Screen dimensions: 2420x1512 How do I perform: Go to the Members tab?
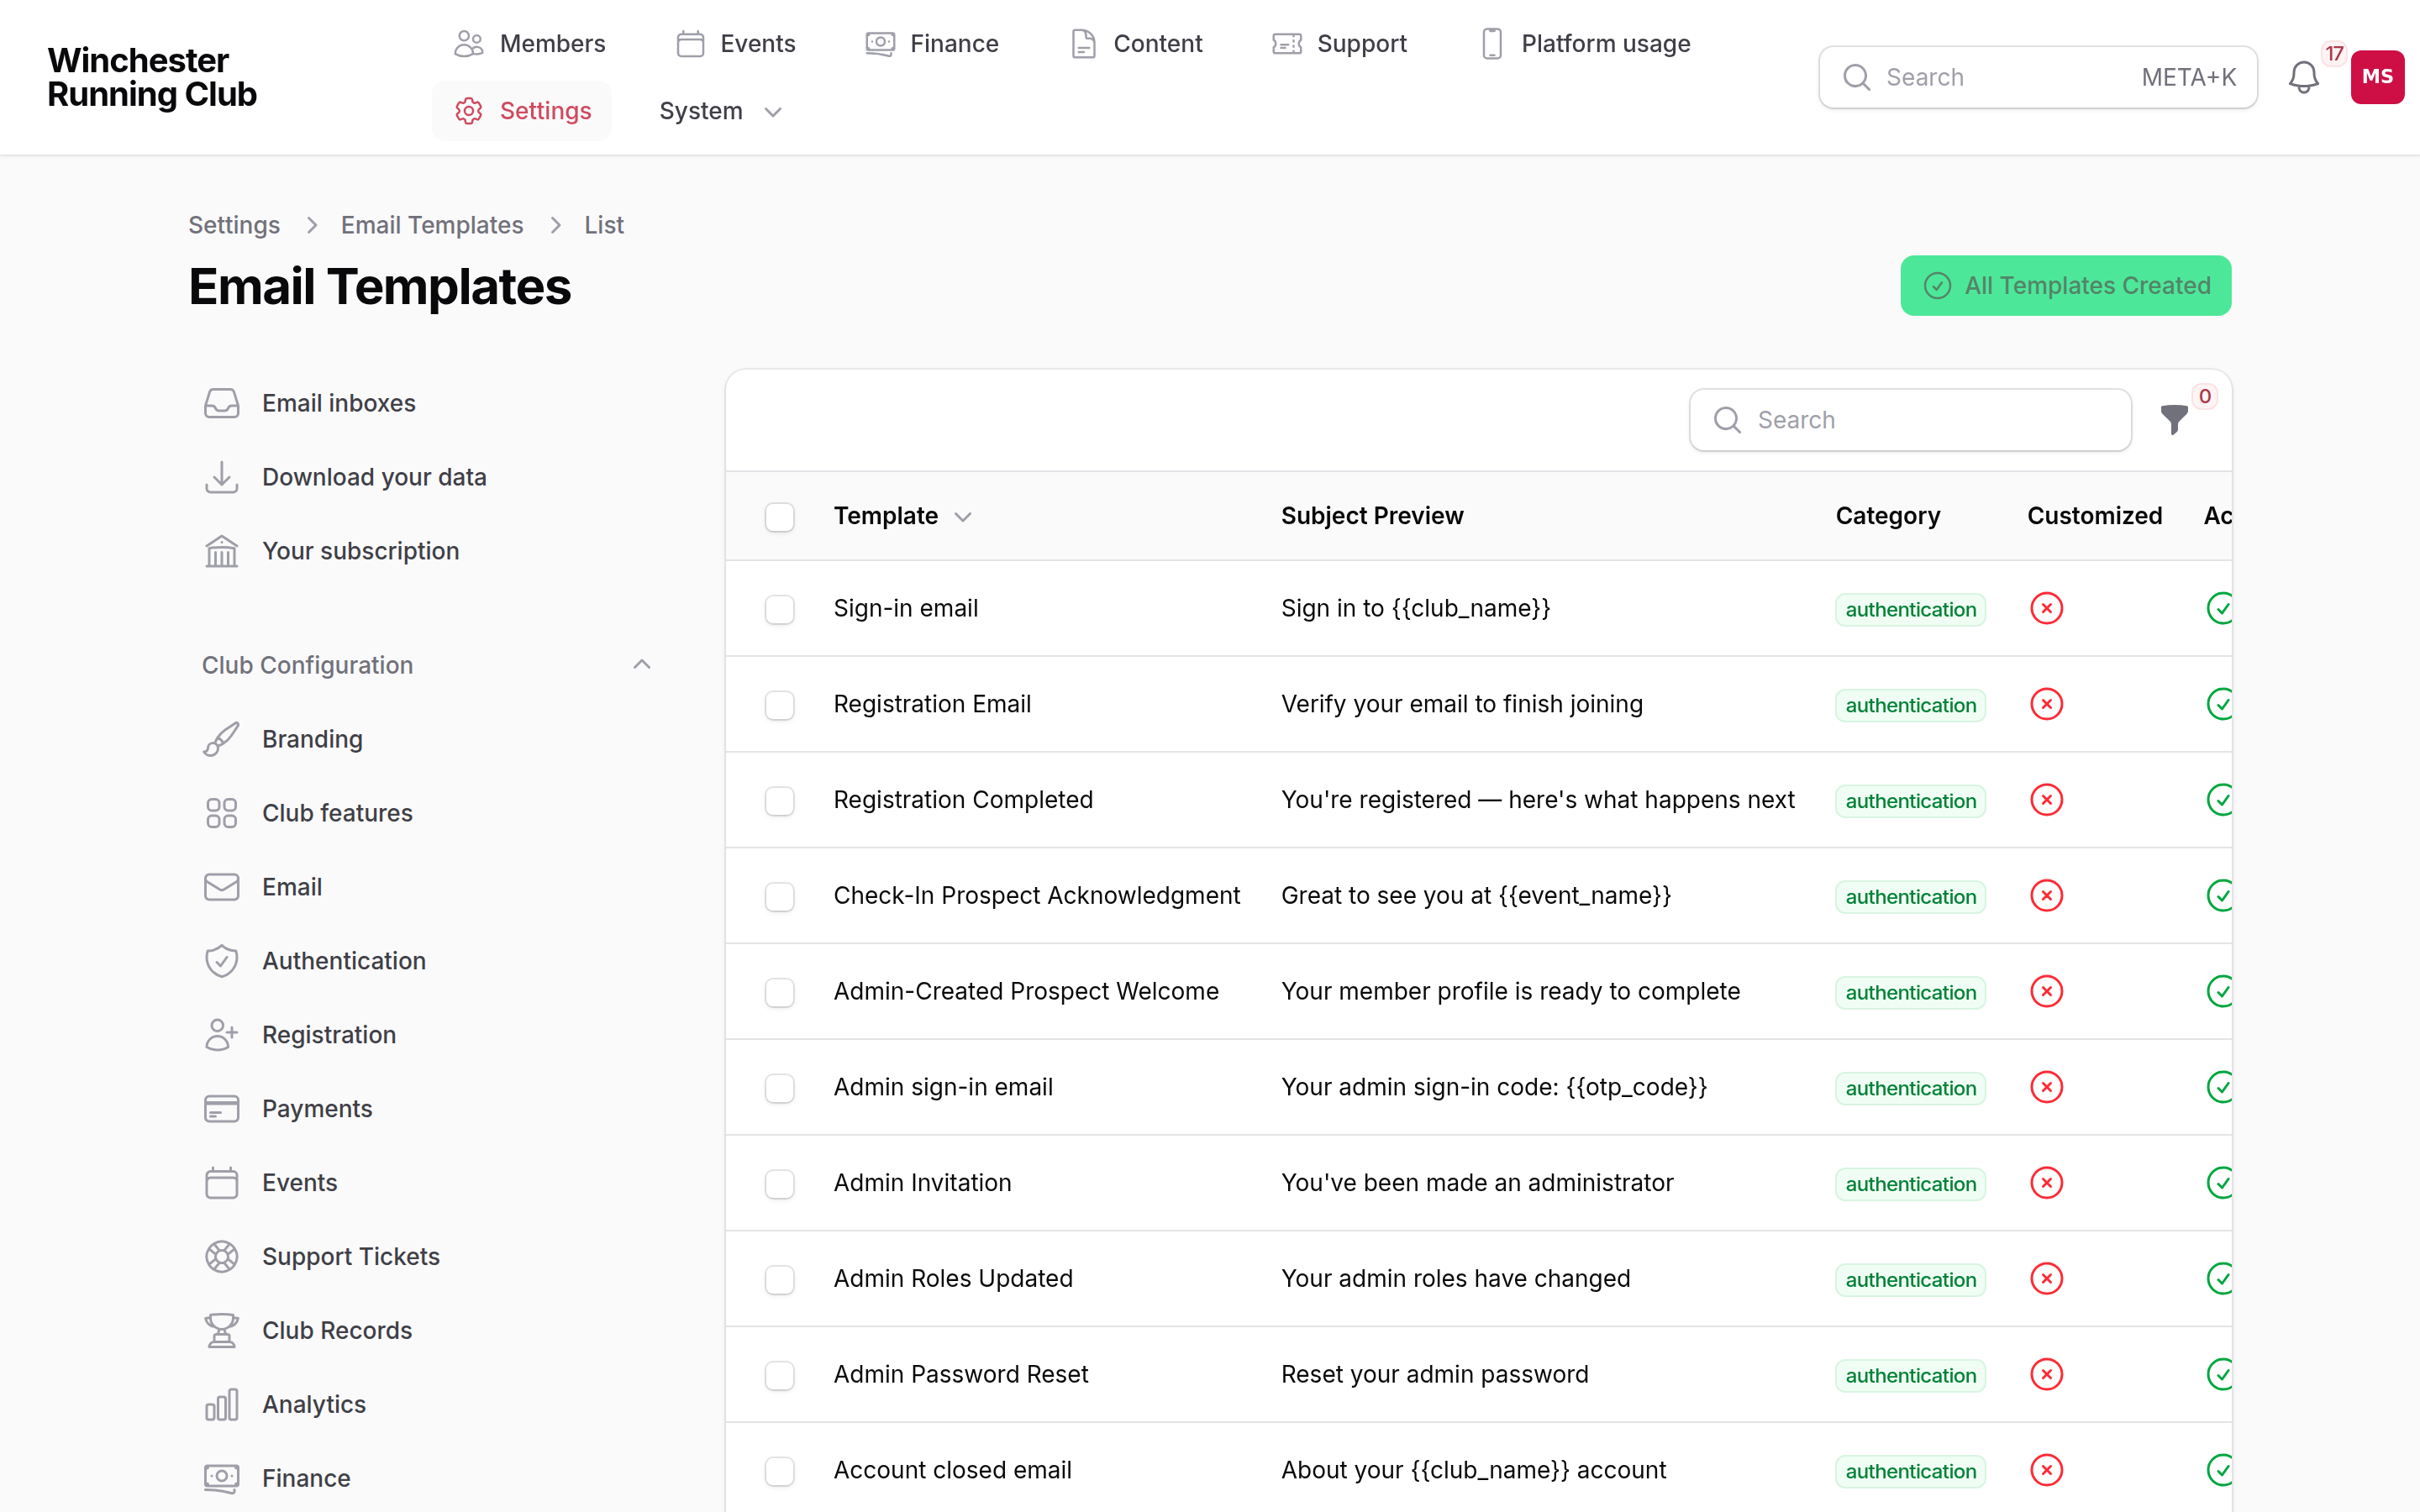(x=529, y=44)
